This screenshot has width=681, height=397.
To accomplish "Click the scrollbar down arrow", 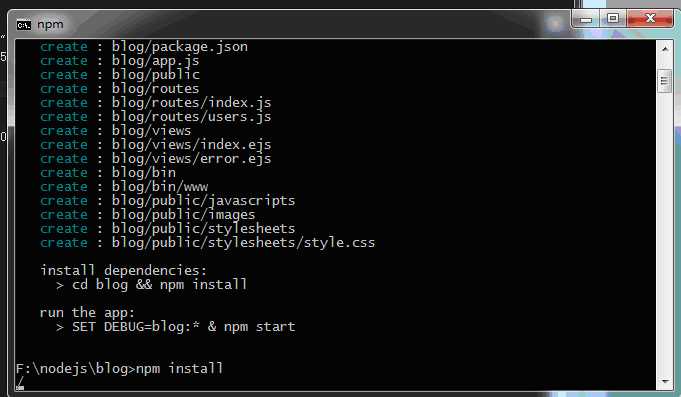I will click(x=664, y=381).
